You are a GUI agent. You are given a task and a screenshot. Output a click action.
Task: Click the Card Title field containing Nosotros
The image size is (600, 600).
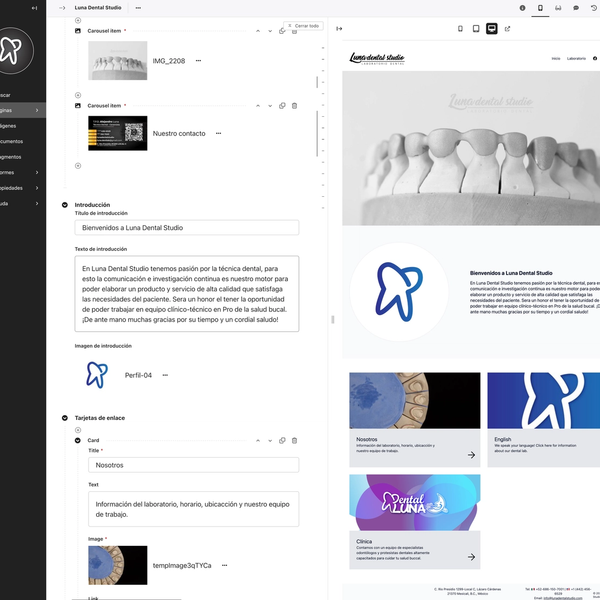(x=194, y=465)
